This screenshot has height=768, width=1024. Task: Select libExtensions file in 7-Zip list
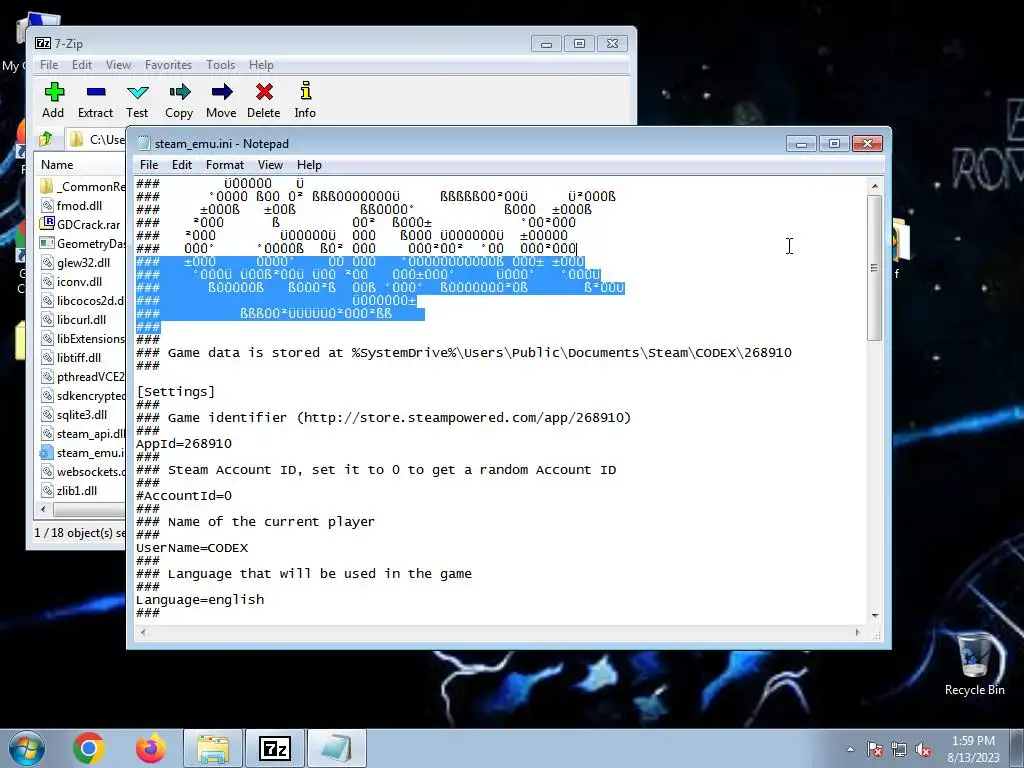(82, 338)
